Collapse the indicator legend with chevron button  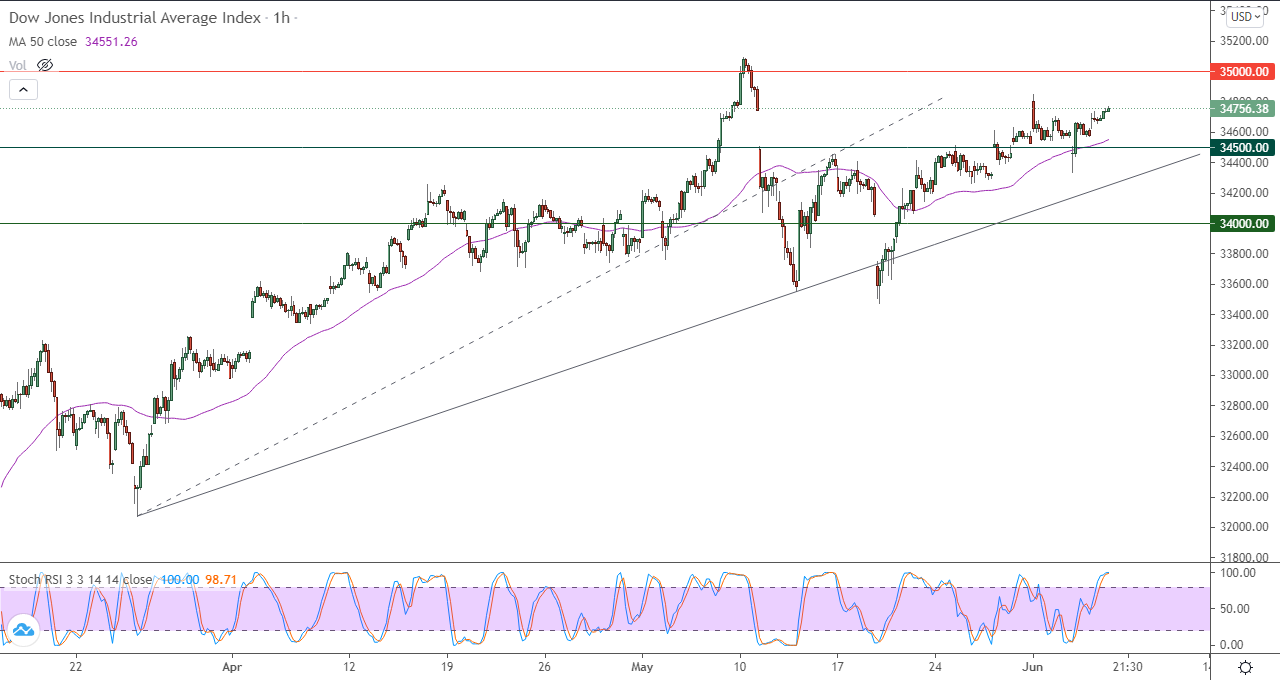click(x=23, y=89)
